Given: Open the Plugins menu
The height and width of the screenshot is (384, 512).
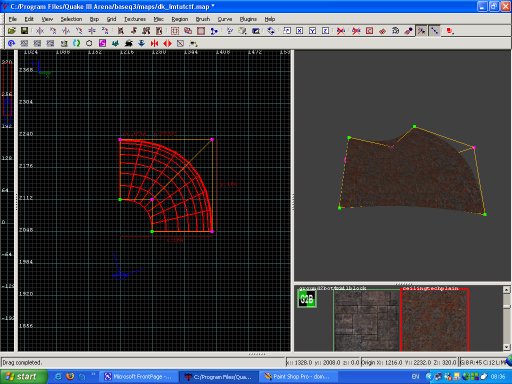Looking at the screenshot, I should (x=248, y=19).
